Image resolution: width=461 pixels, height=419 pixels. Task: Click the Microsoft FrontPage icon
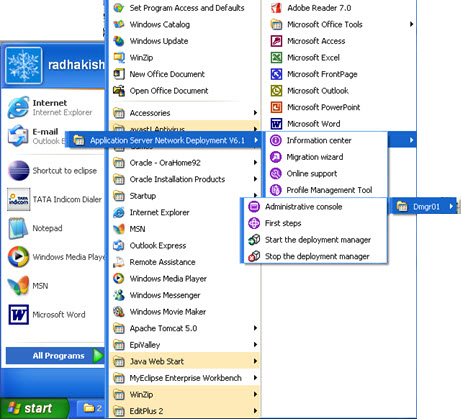tap(276, 74)
